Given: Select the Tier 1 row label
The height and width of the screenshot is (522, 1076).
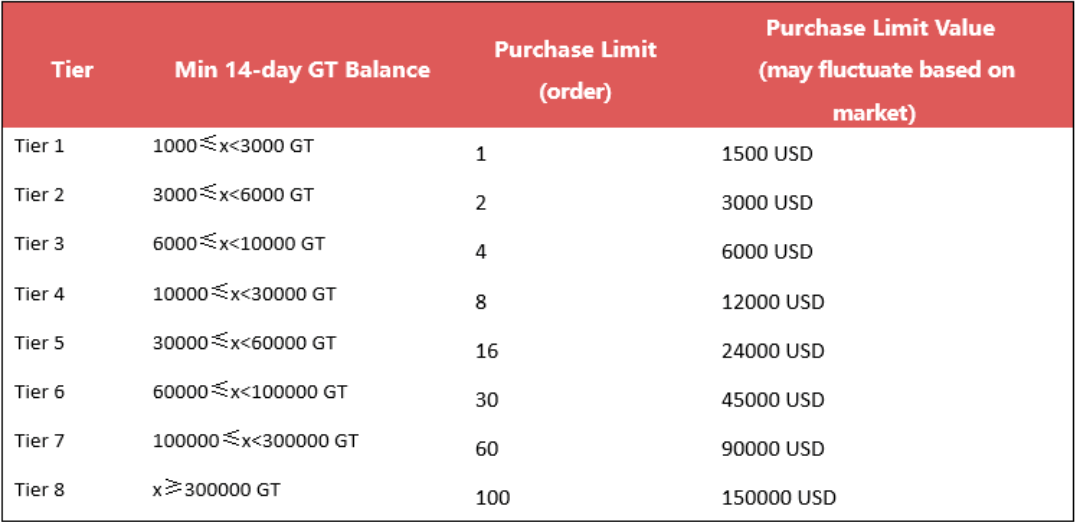Looking at the screenshot, I should point(39,146).
